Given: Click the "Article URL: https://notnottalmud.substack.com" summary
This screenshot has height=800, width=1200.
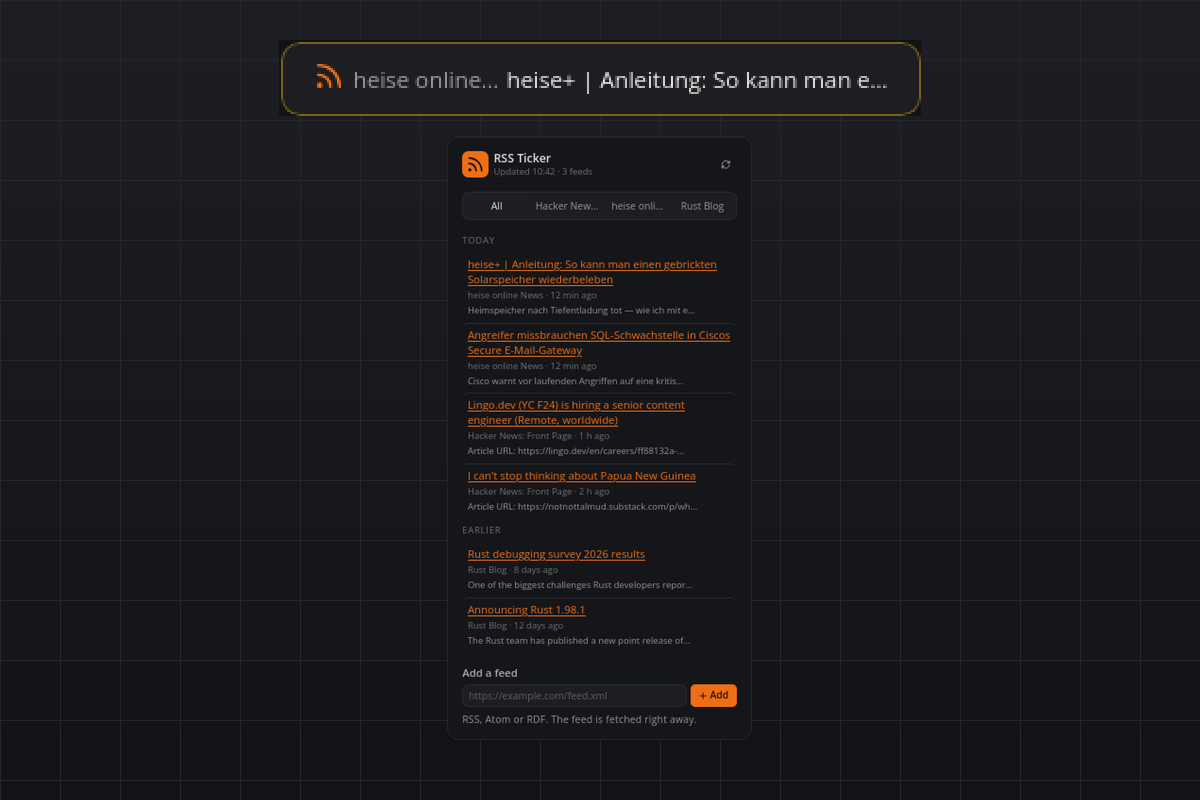Looking at the screenshot, I should point(583,507).
